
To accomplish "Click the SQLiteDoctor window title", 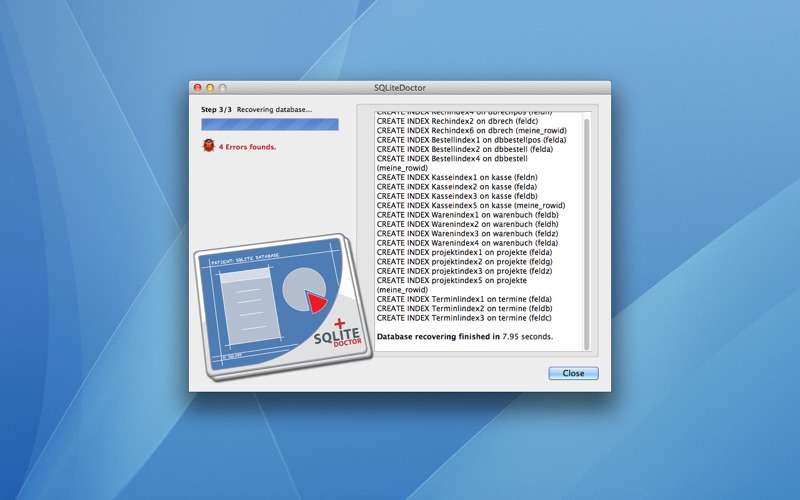I will coord(399,88).
